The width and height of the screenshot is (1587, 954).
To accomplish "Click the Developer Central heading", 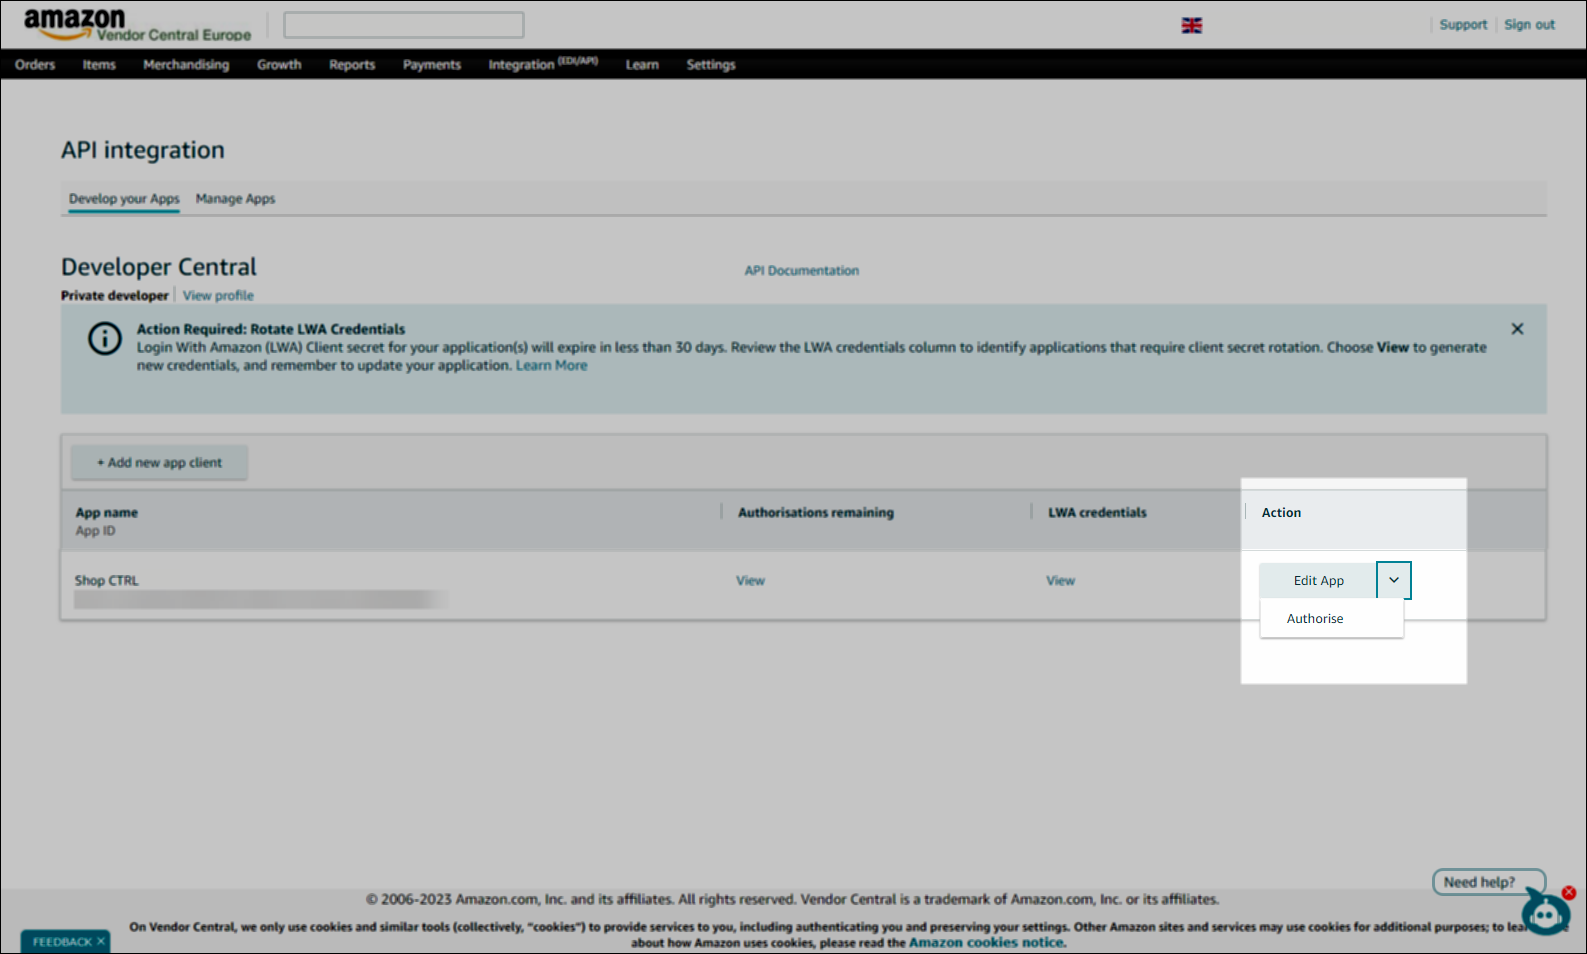I will (159, 267).
